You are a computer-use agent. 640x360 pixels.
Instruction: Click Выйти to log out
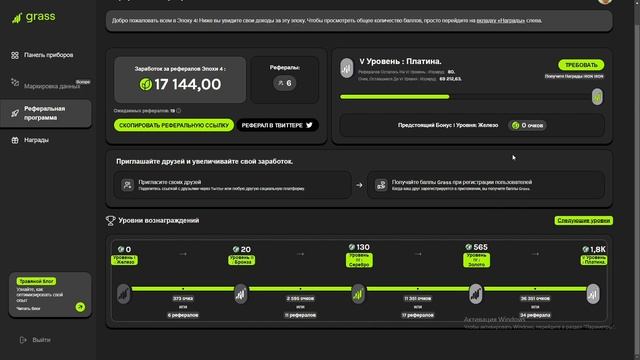pyautogui.click(x=42, y=340)
